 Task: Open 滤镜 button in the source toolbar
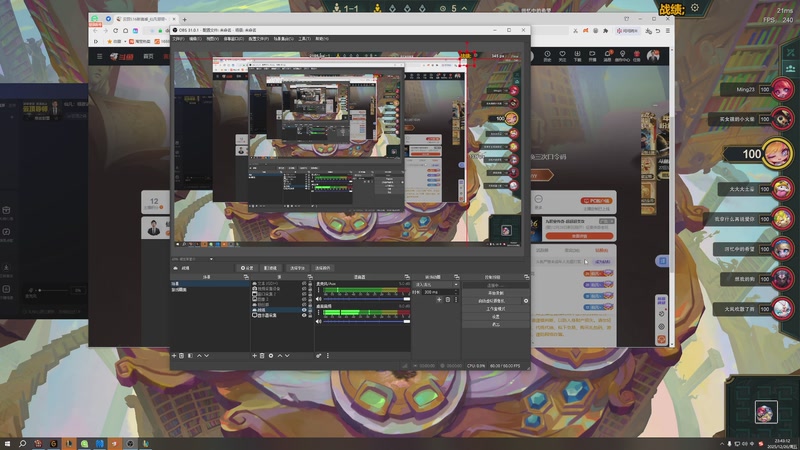[x=271, y=268]
